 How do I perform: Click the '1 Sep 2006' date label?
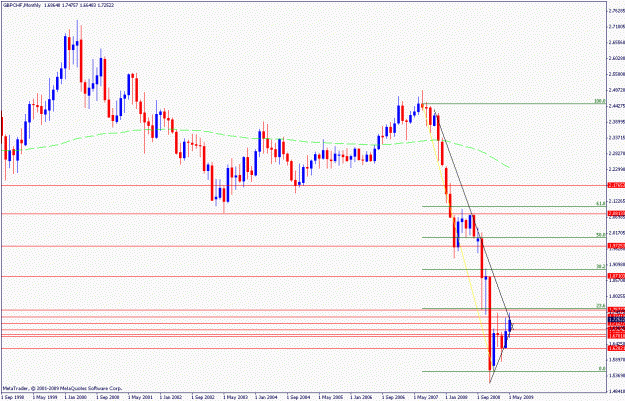[393, 397]
